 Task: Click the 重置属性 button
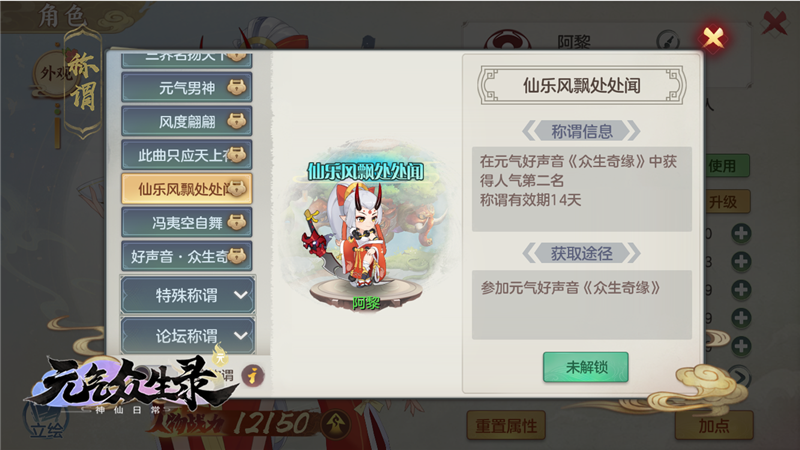[506, 425]
